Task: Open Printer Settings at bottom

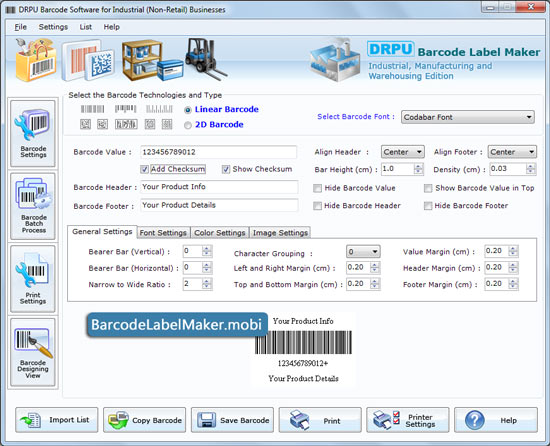Action: click(x=408, y=420)
